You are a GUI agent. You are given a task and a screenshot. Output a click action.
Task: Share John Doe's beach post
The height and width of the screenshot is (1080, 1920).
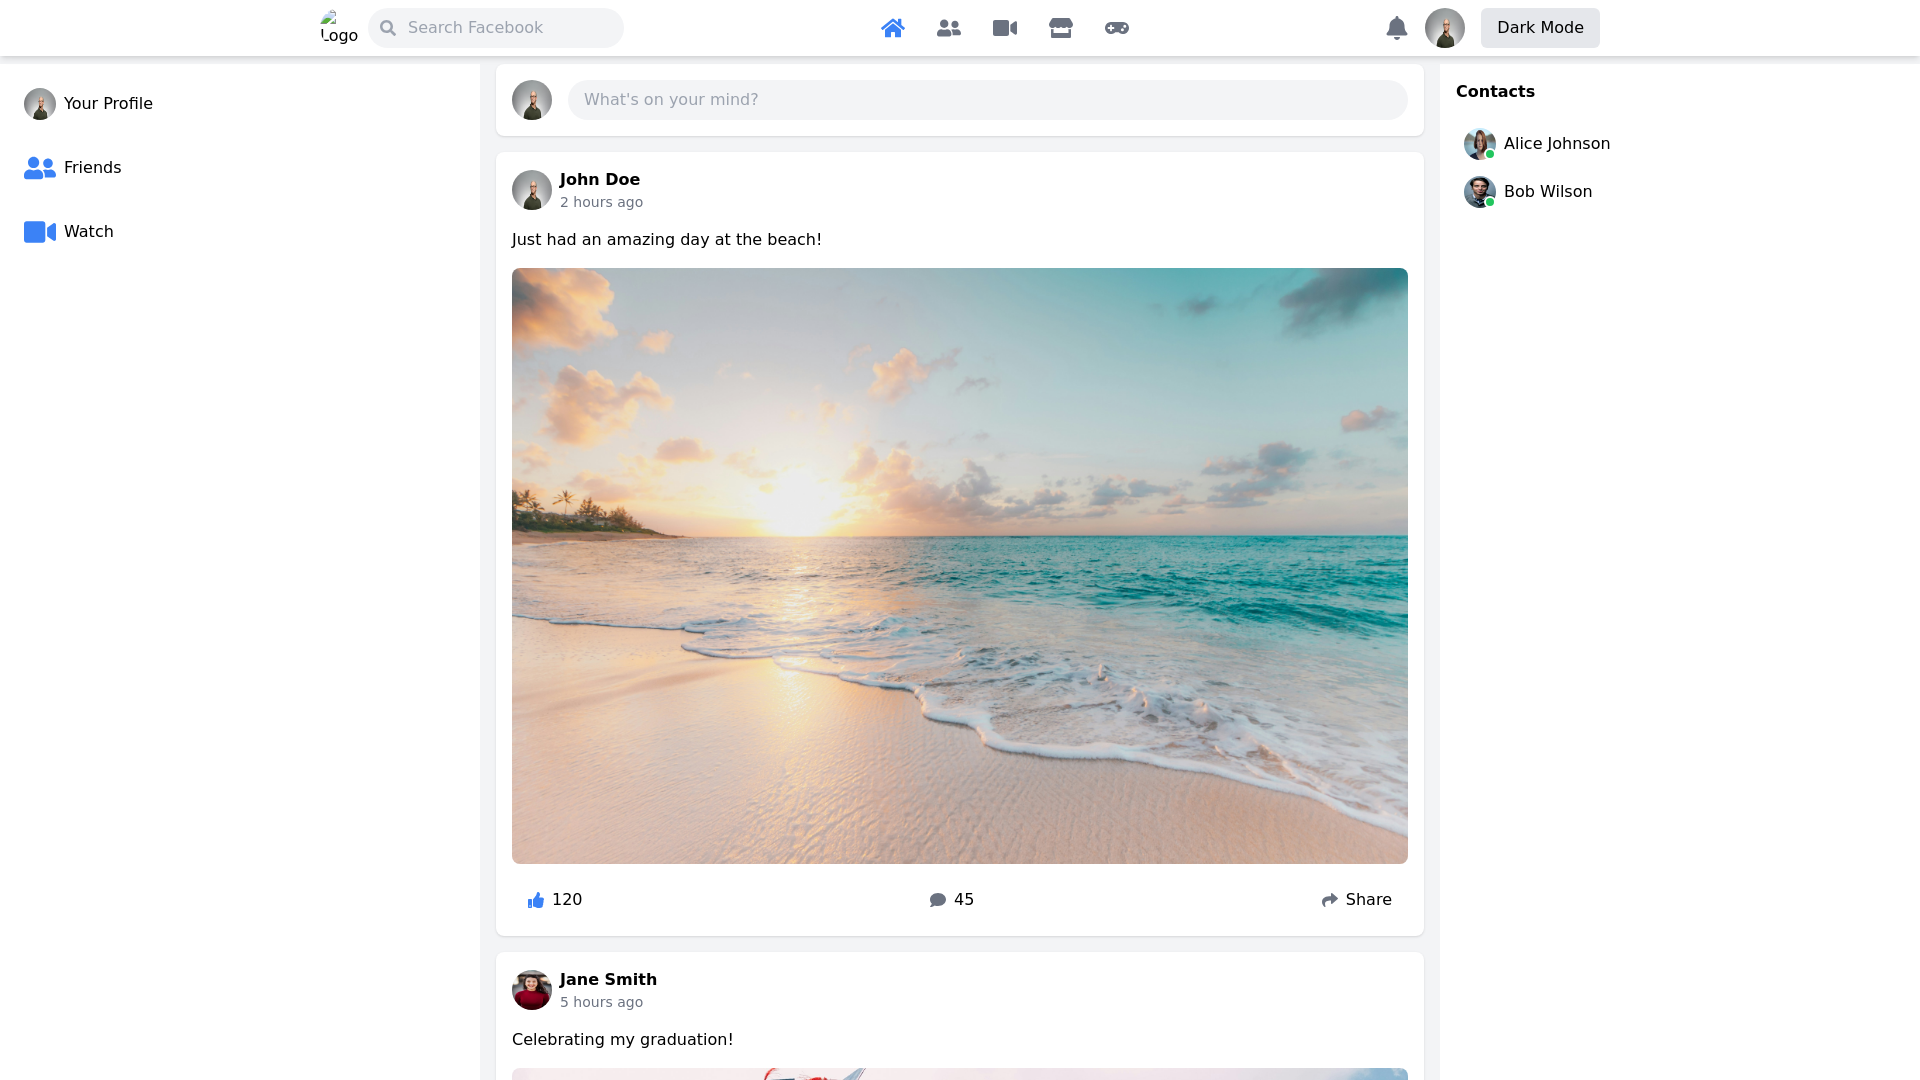point(1356,900)
